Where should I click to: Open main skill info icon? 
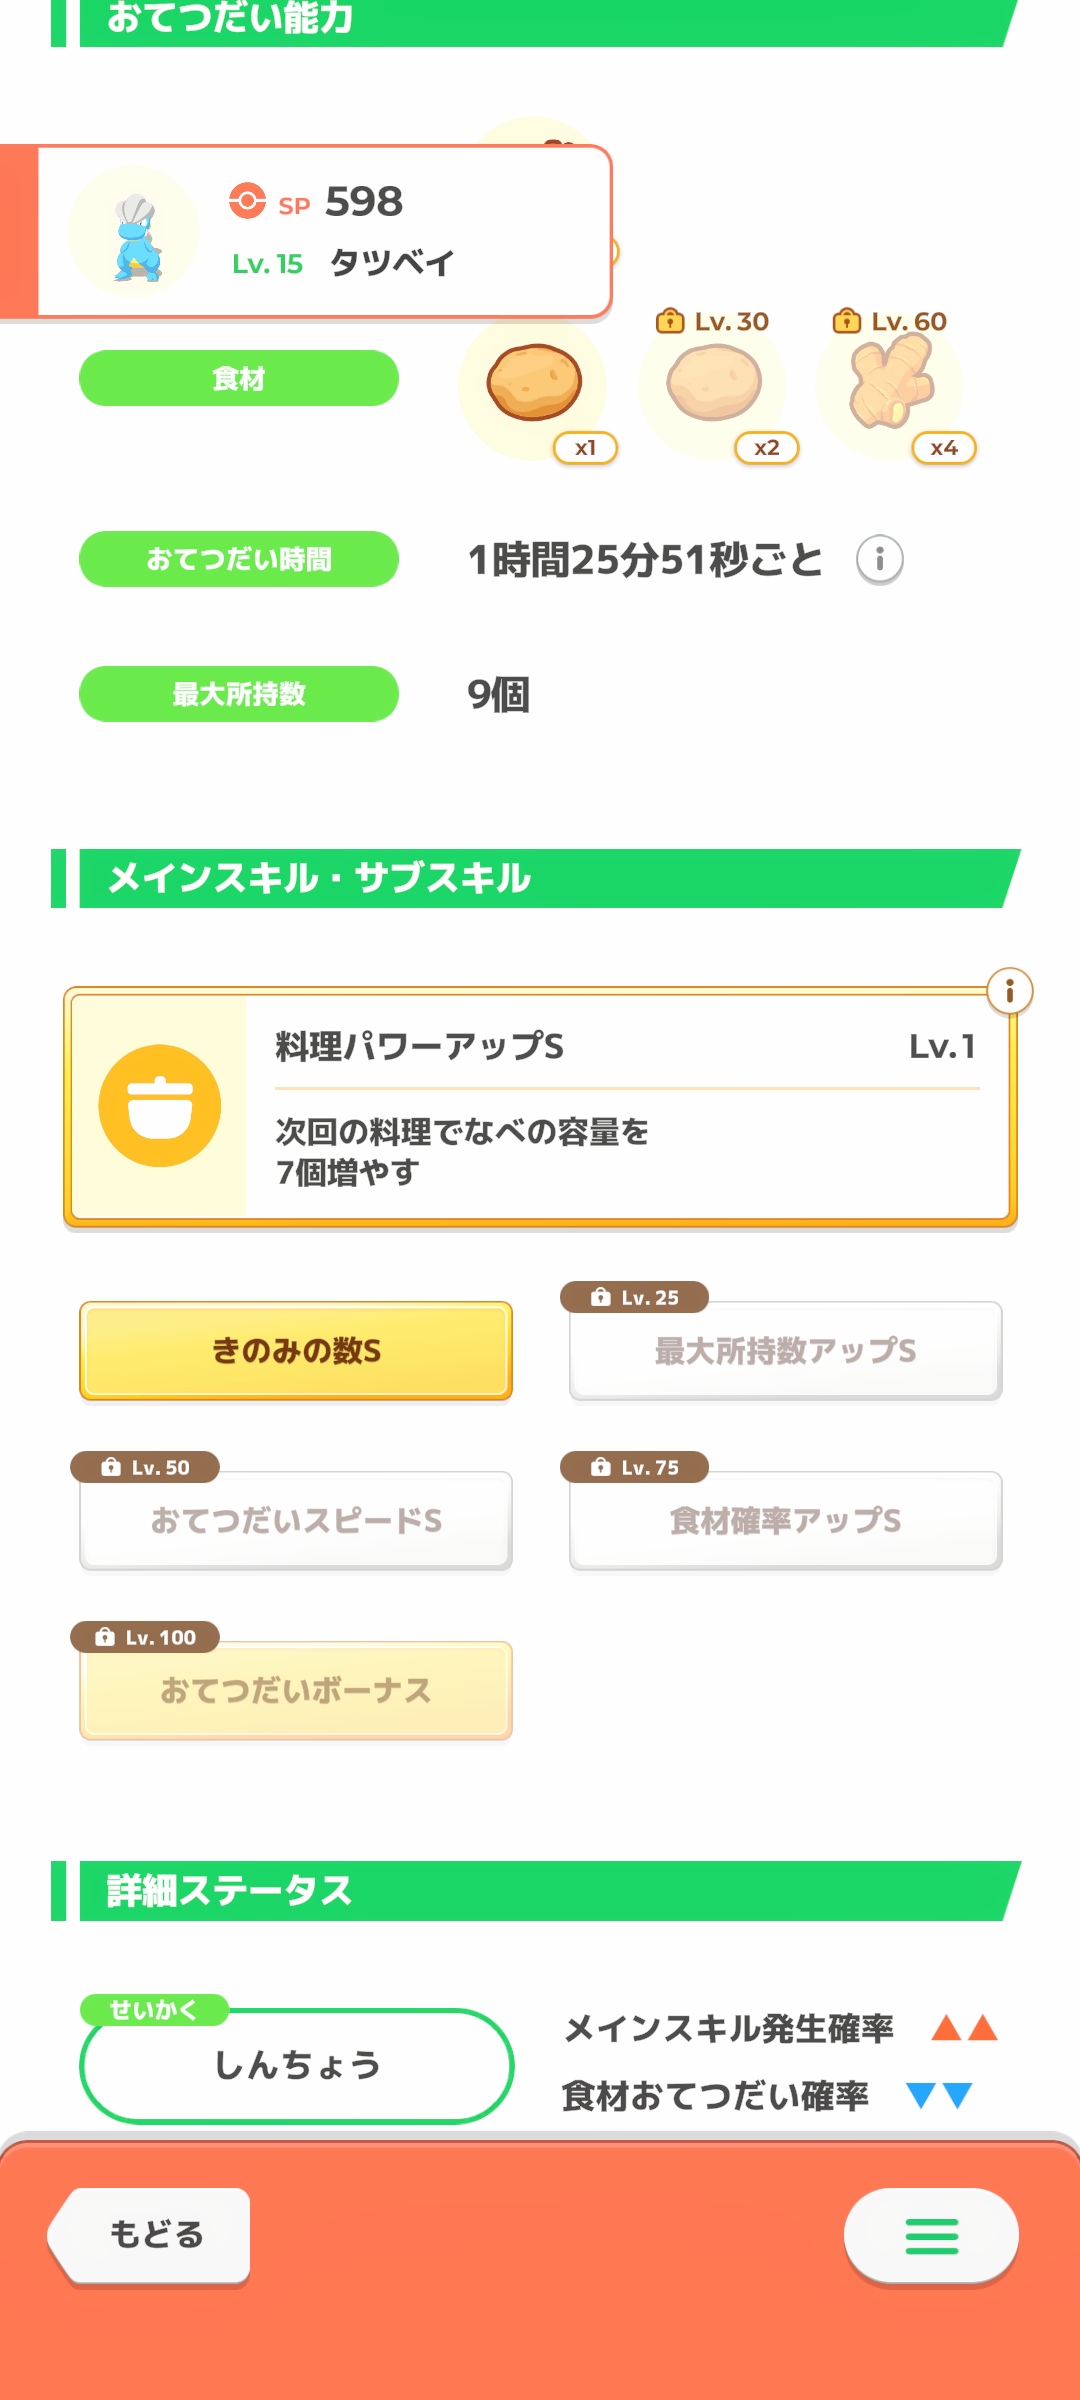[x=1009, y=991]
